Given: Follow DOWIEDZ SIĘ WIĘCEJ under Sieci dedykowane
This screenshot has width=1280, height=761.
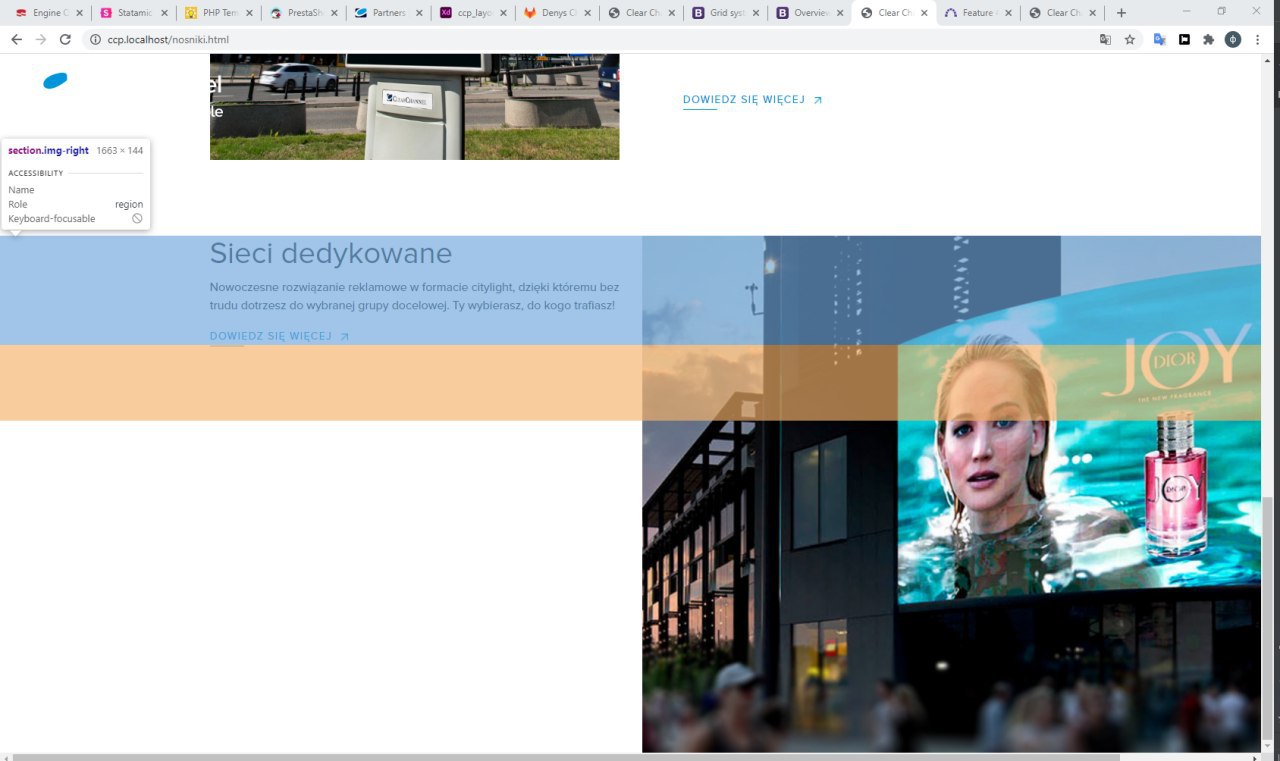Looking at the screenshot, I should point(279,337).
